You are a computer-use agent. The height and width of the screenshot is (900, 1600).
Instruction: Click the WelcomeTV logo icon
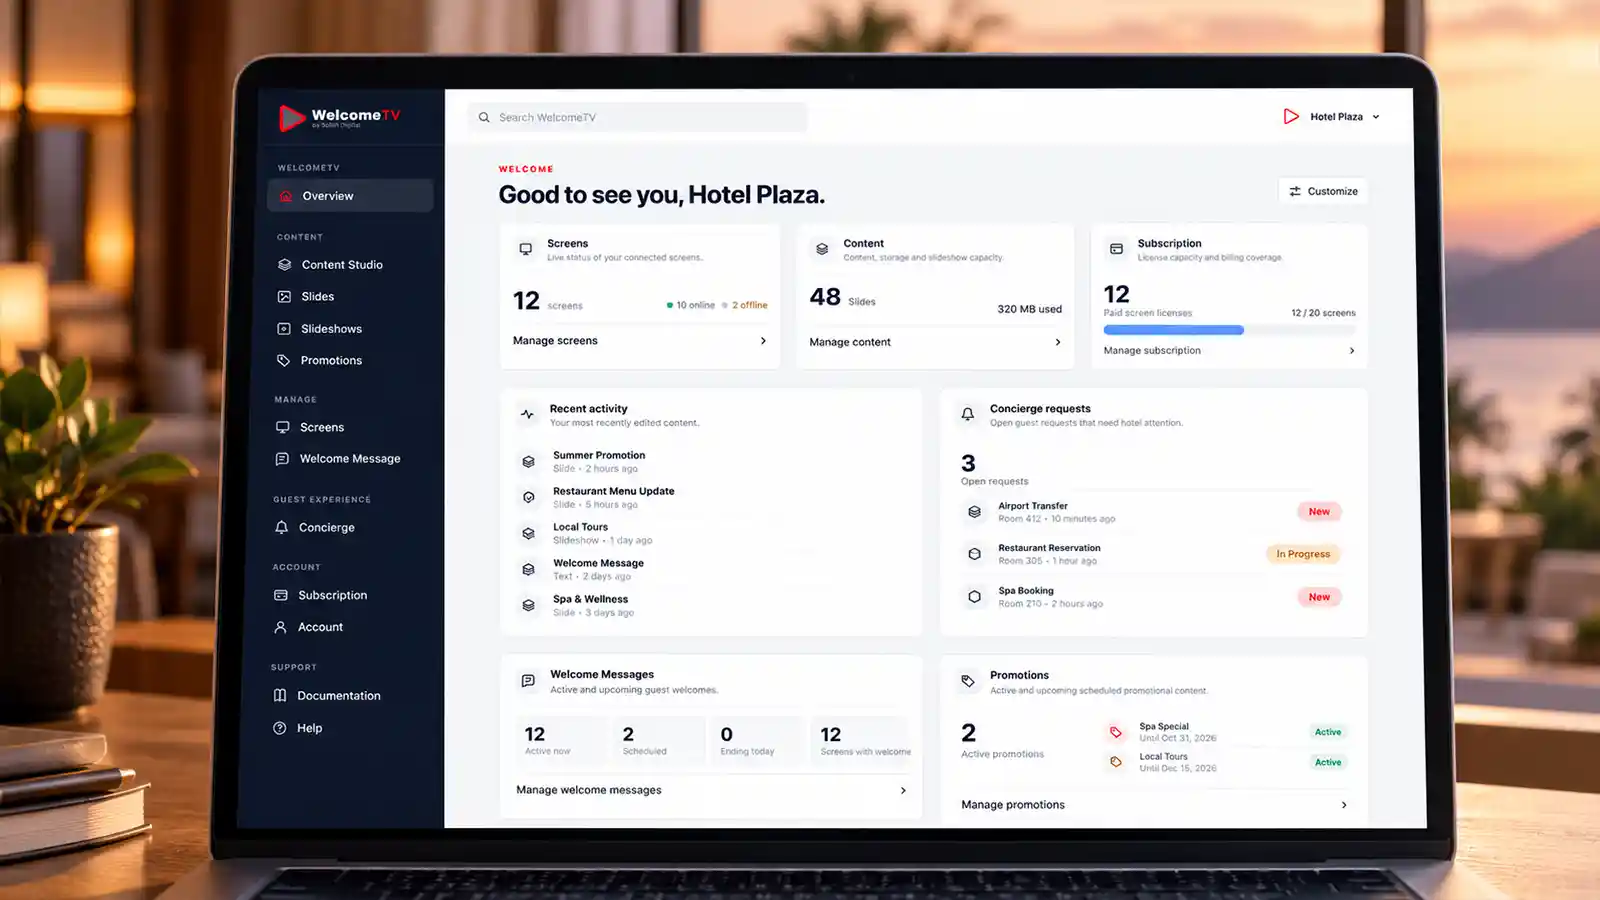point(291,118)
